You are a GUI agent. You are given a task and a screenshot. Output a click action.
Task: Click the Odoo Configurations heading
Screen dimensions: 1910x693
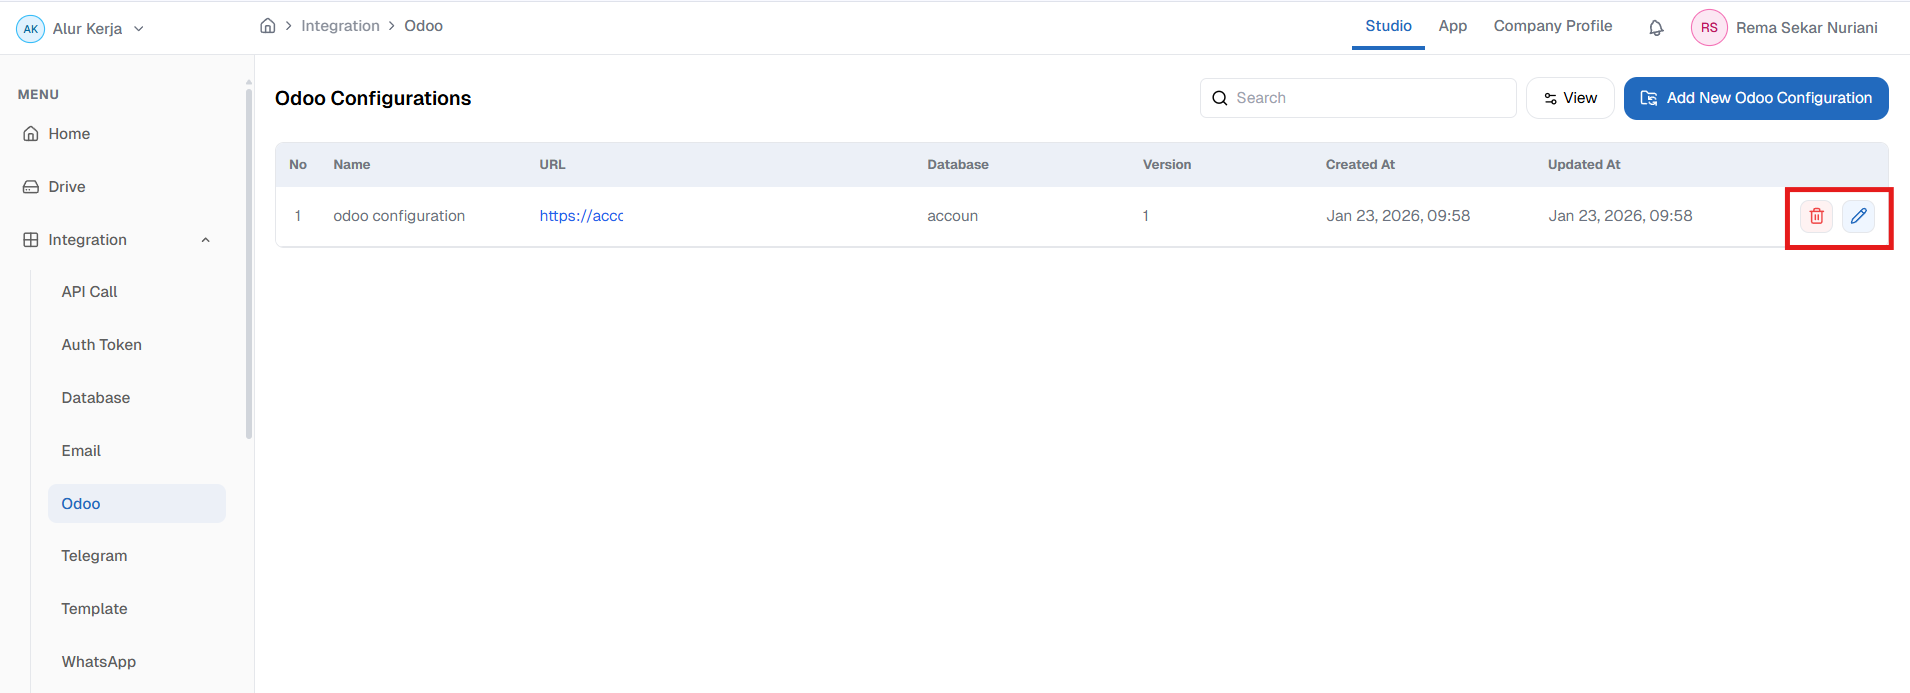point(373,98)
